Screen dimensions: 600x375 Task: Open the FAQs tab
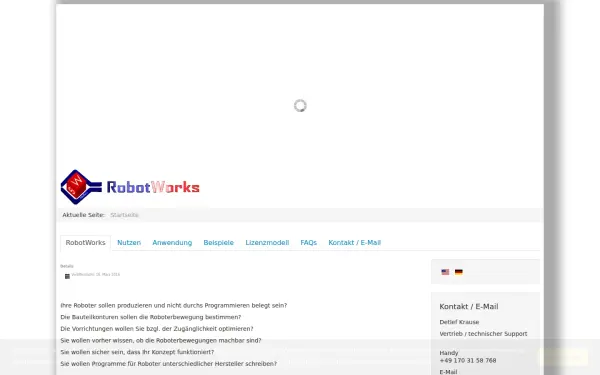(308, 243)
